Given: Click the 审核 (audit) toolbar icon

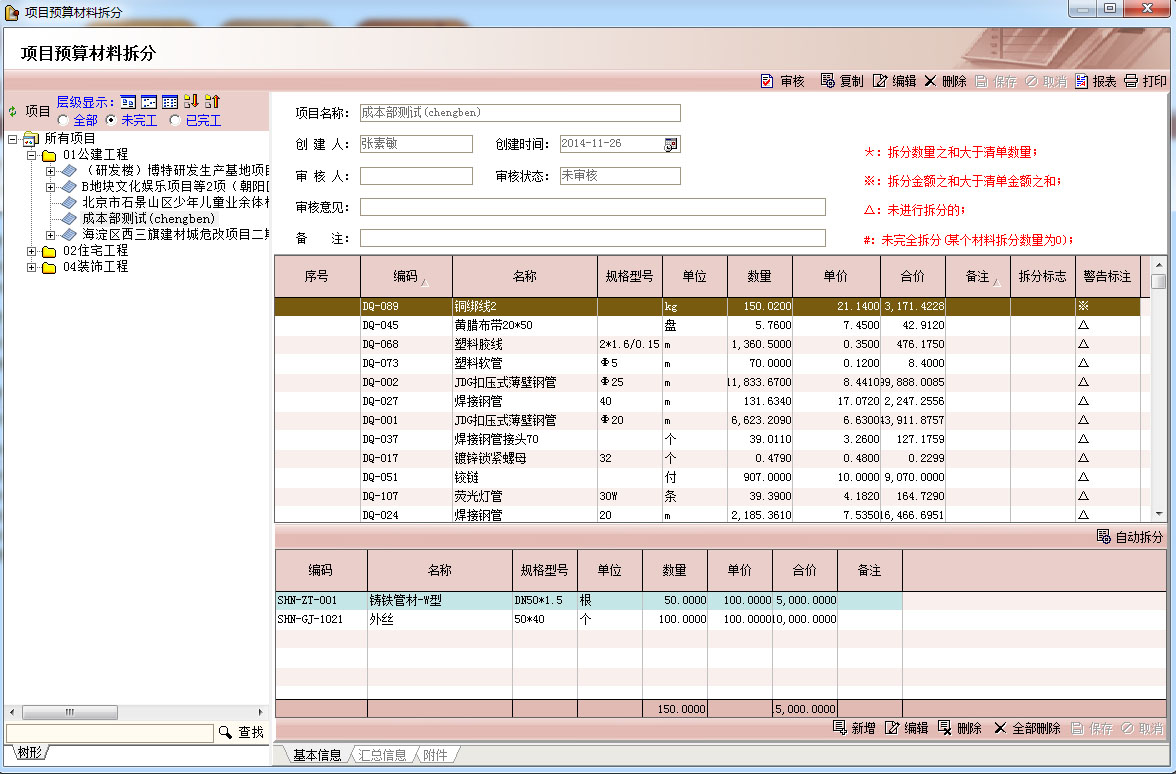Looking at the screenshot, I should pyautogui.click(x=768, y=81).
